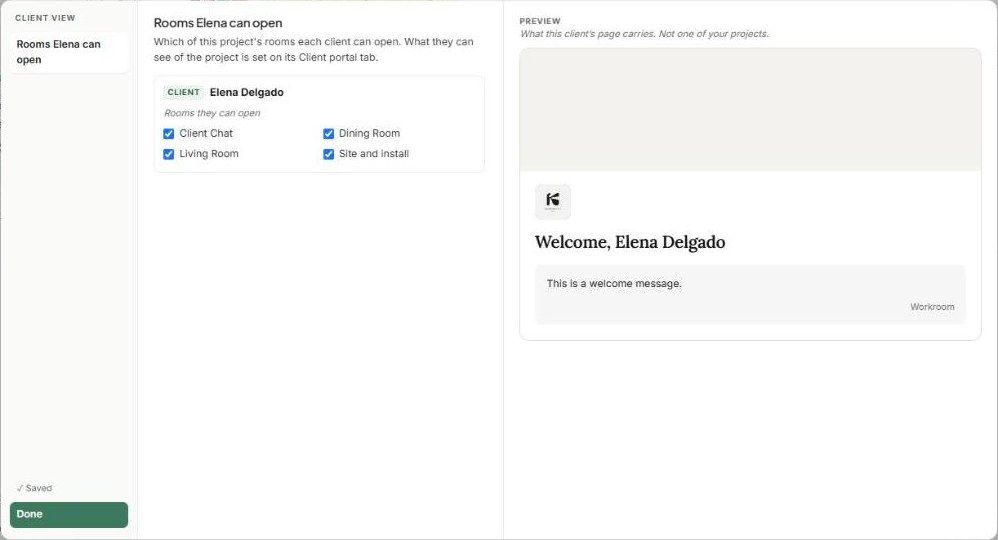Click the CLIENT VIEW sidebar header
This screenshot has width=998, height=540.
click(x=45, y=18)
